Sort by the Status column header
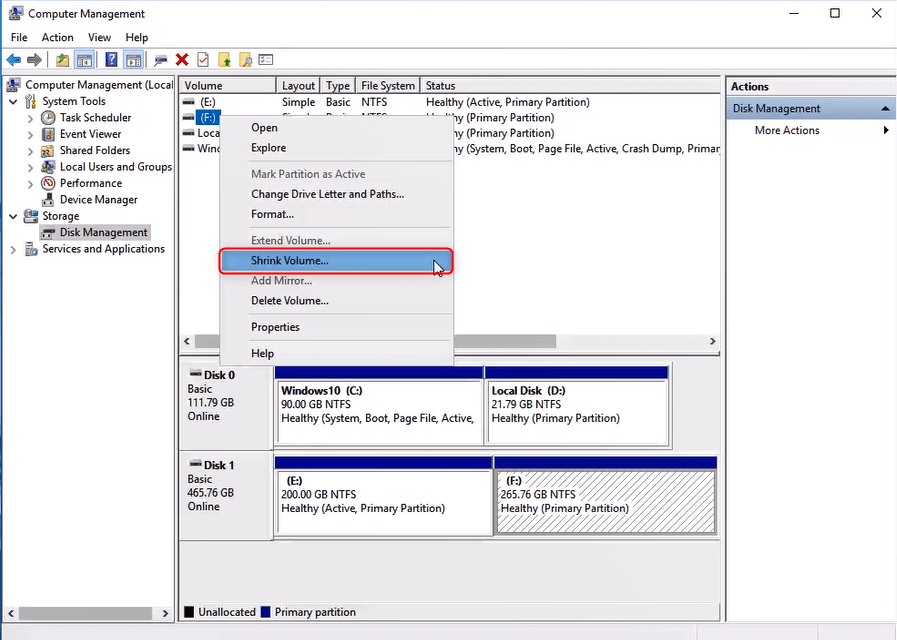The image size is (897, 640). (570, 86)
